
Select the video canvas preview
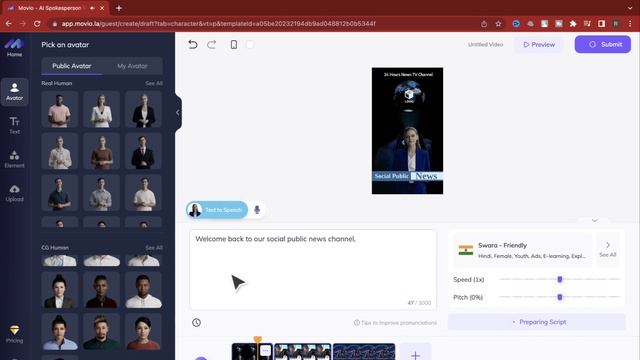point(407,131)
